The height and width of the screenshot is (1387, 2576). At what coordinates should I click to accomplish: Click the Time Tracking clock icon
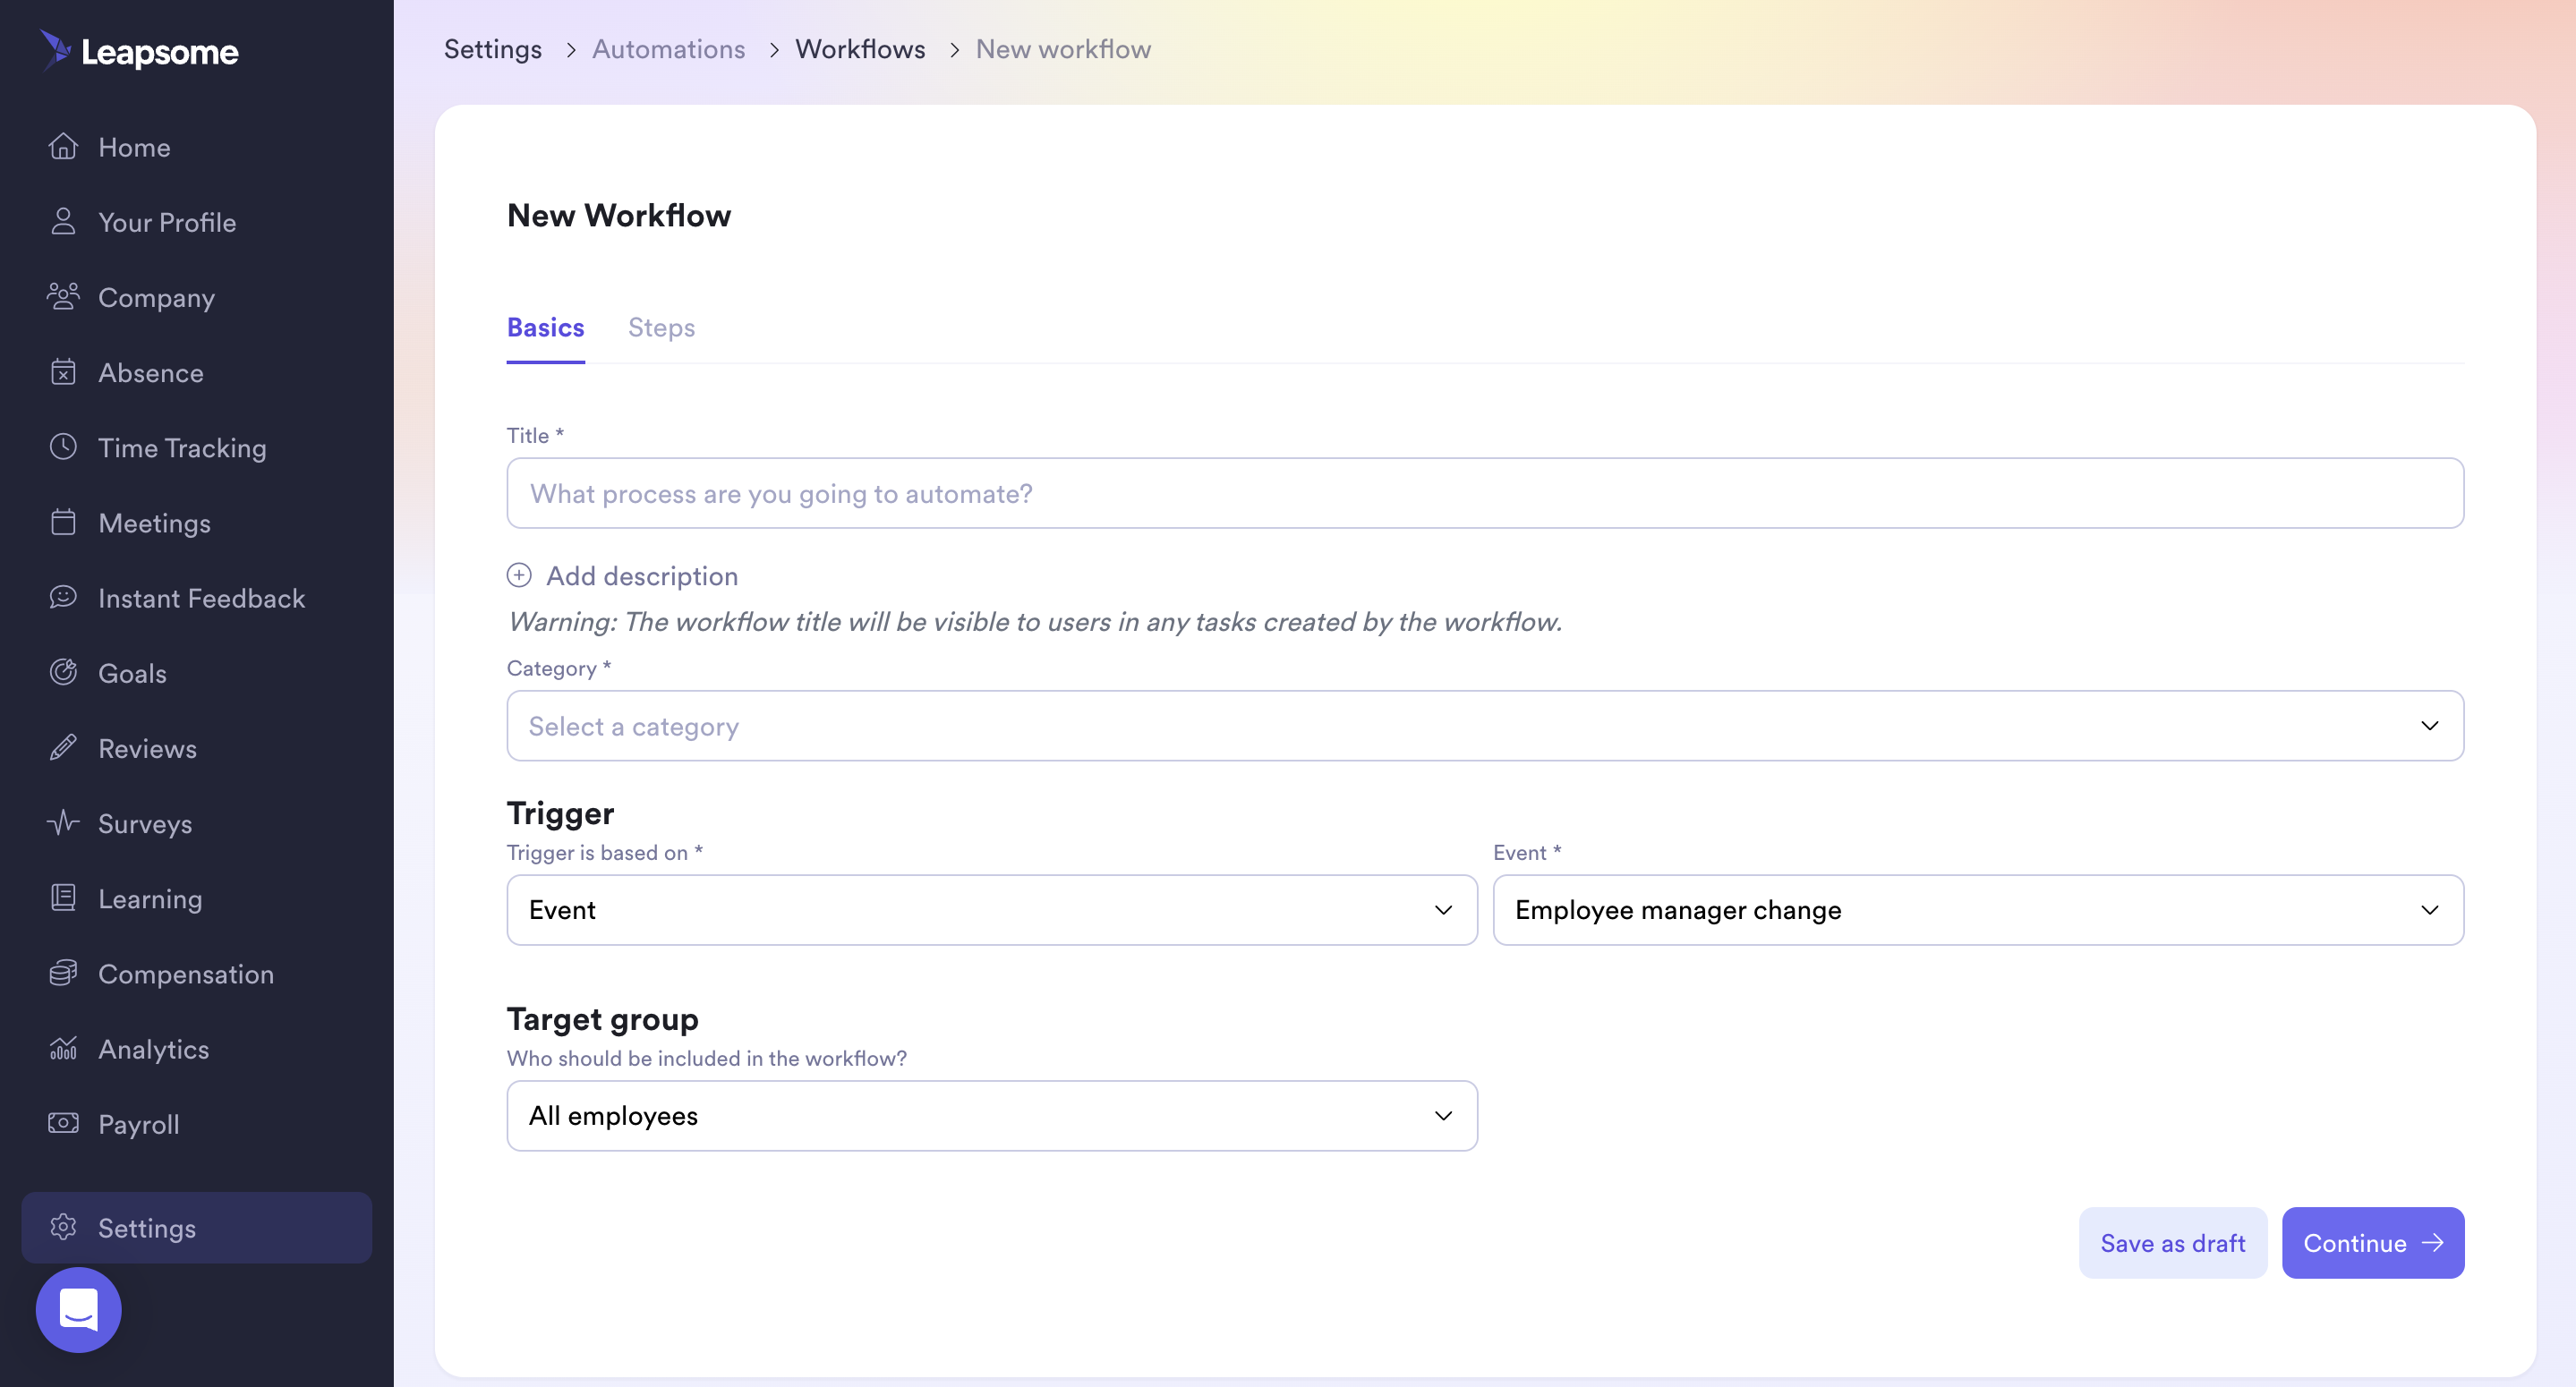point(63,447)
